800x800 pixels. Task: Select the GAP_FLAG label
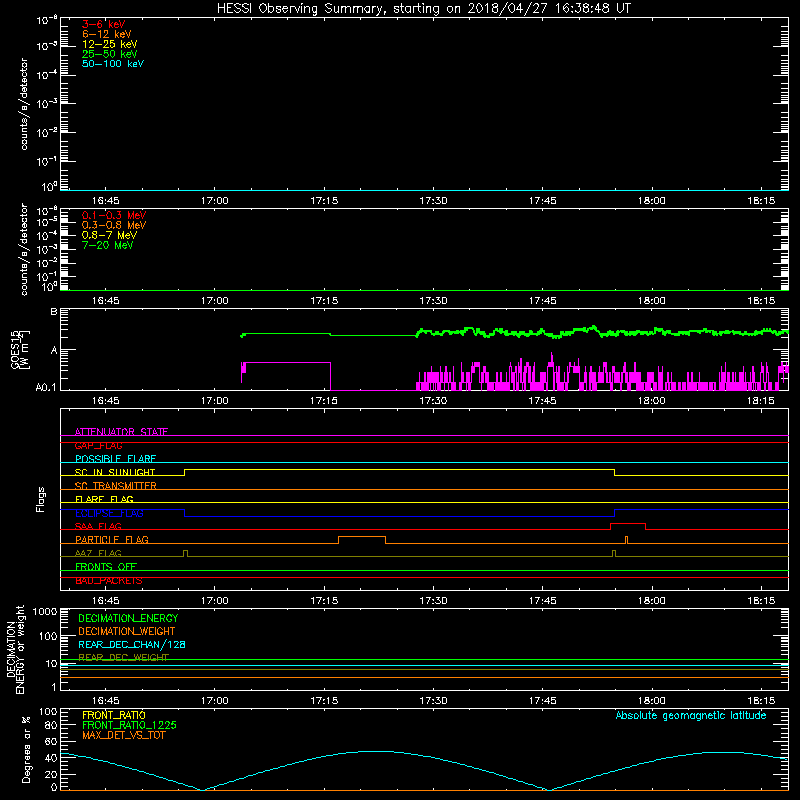[98, 445]
